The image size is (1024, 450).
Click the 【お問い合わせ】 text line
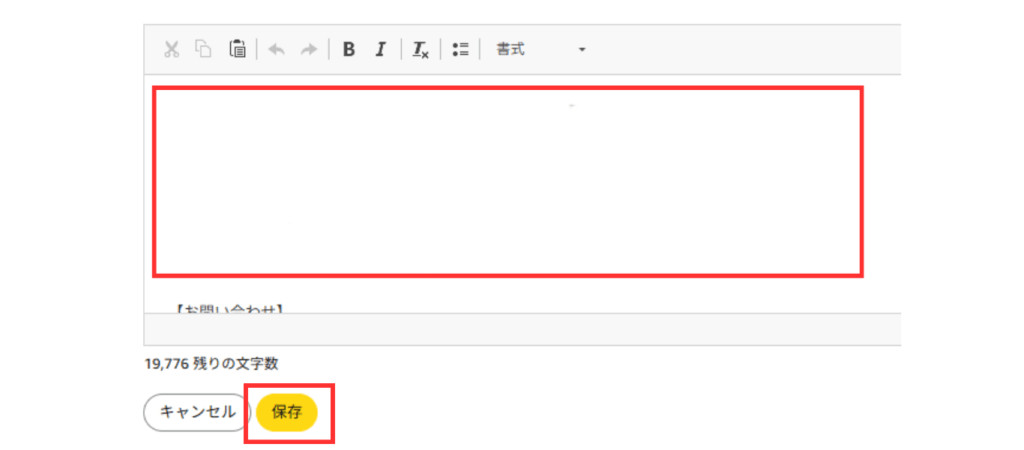click(x=228, y=308)
